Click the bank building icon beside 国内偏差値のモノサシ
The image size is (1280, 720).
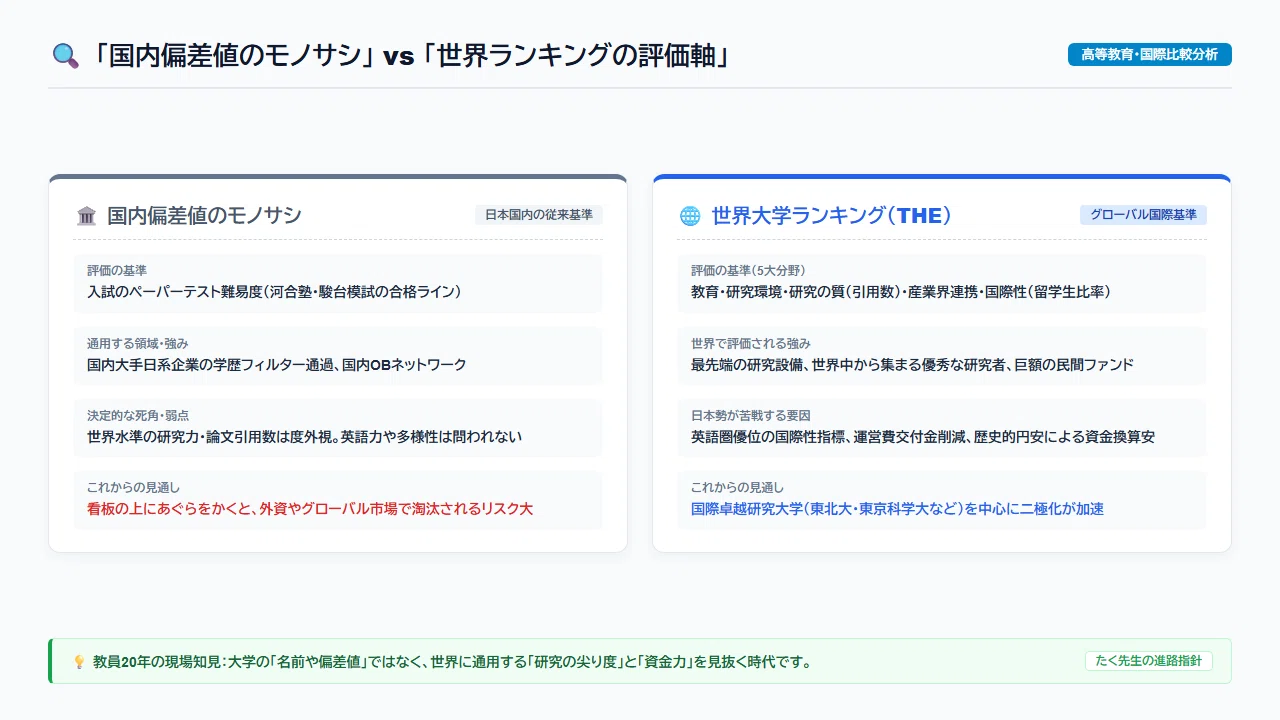pos(87,216)
